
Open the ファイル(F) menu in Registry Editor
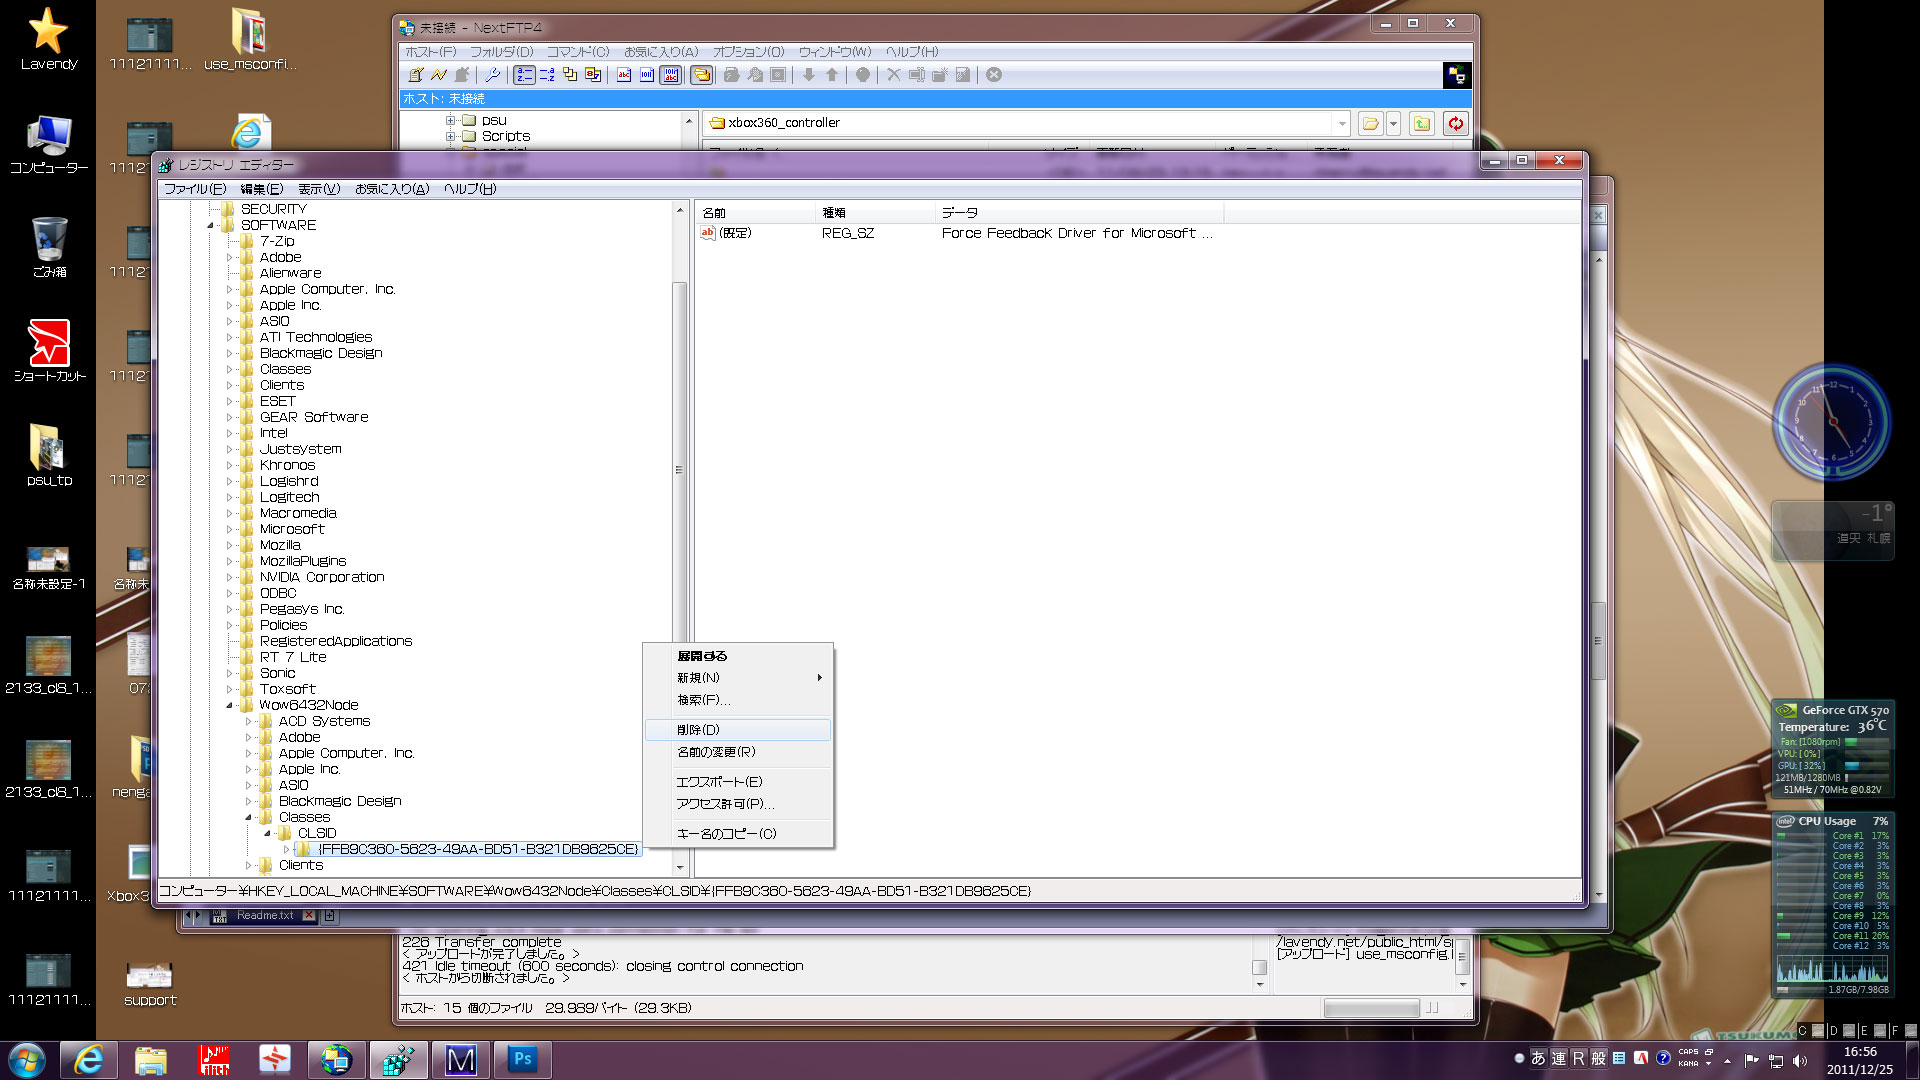195,189
